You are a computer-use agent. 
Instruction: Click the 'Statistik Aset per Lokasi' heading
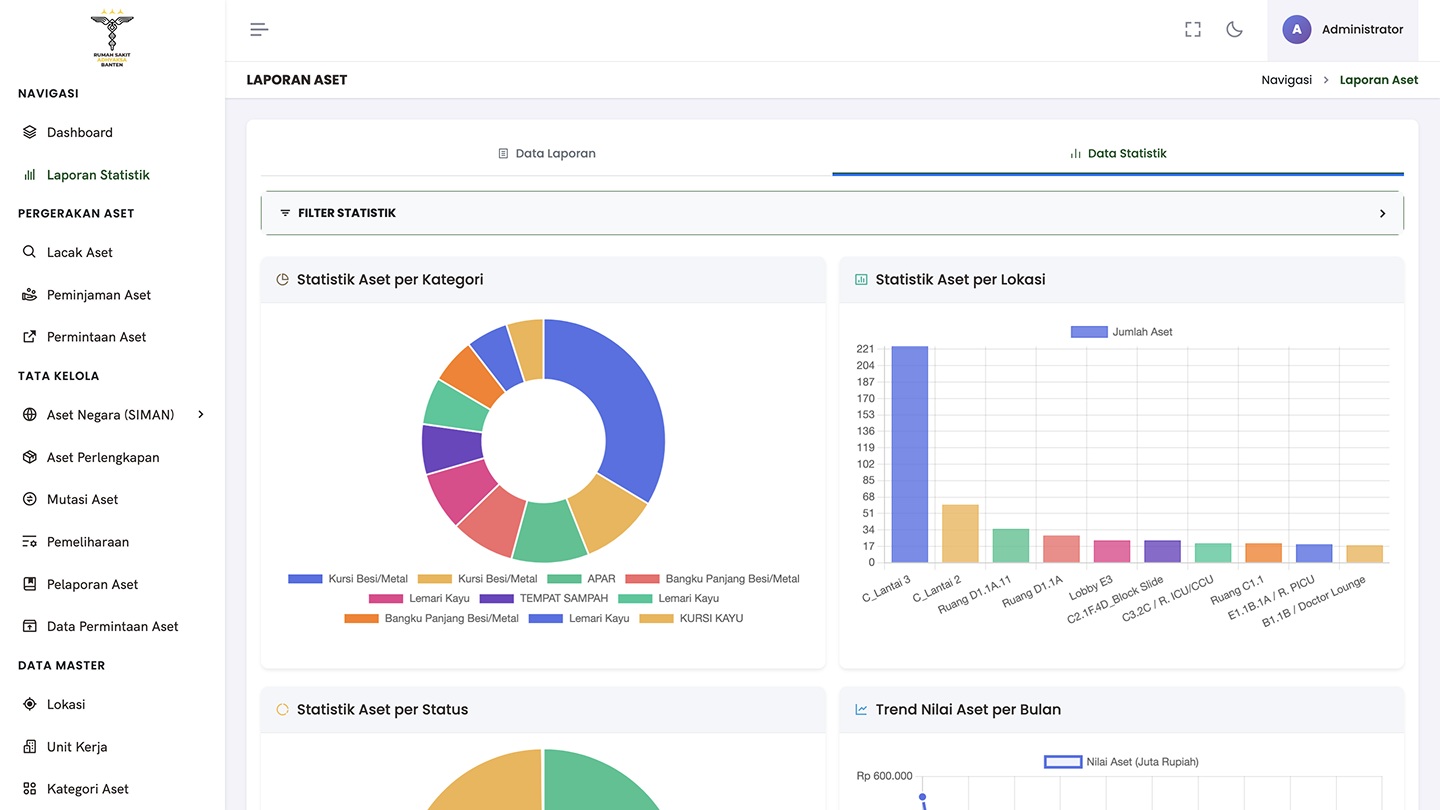(960, 280)
